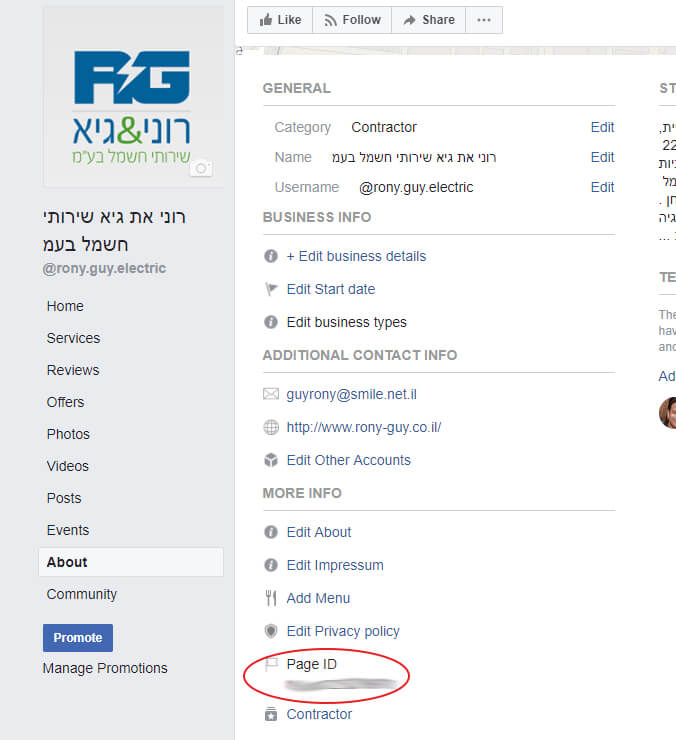Open the guyrony@smile.net.il email link
This screenshot has width=676, height=740.
(x=352, y=394)
